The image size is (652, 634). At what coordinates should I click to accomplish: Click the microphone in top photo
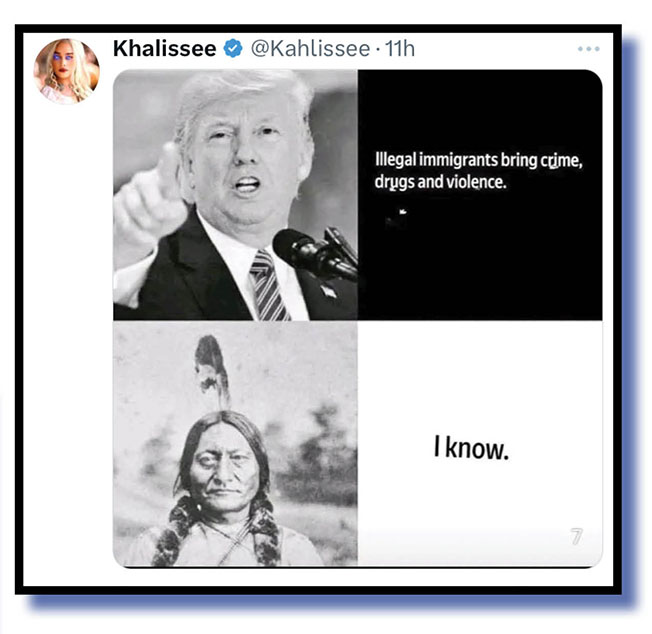point(315,252)
